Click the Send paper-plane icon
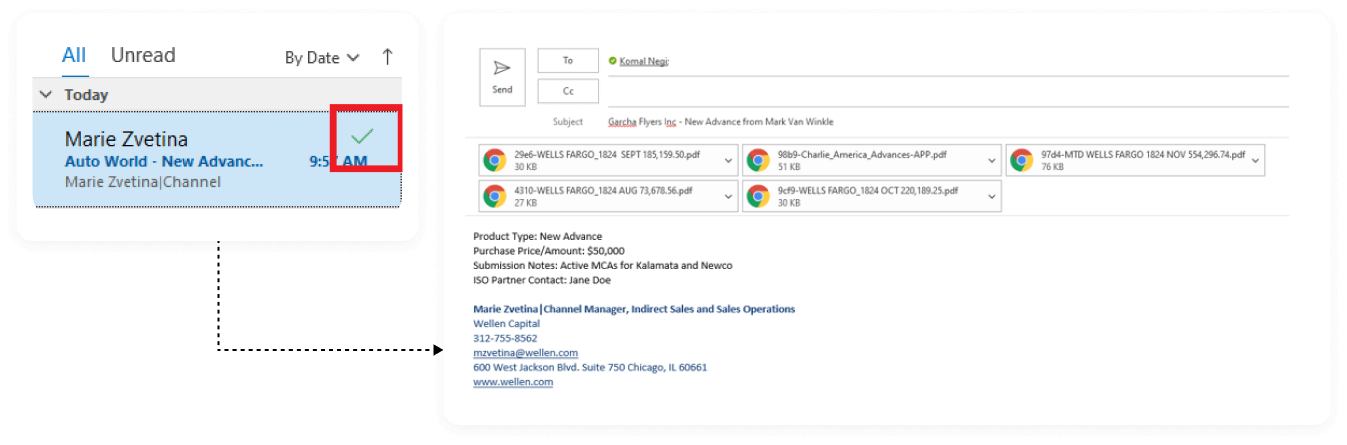The height and width of the screenshot is (445, 1347). 502,68
